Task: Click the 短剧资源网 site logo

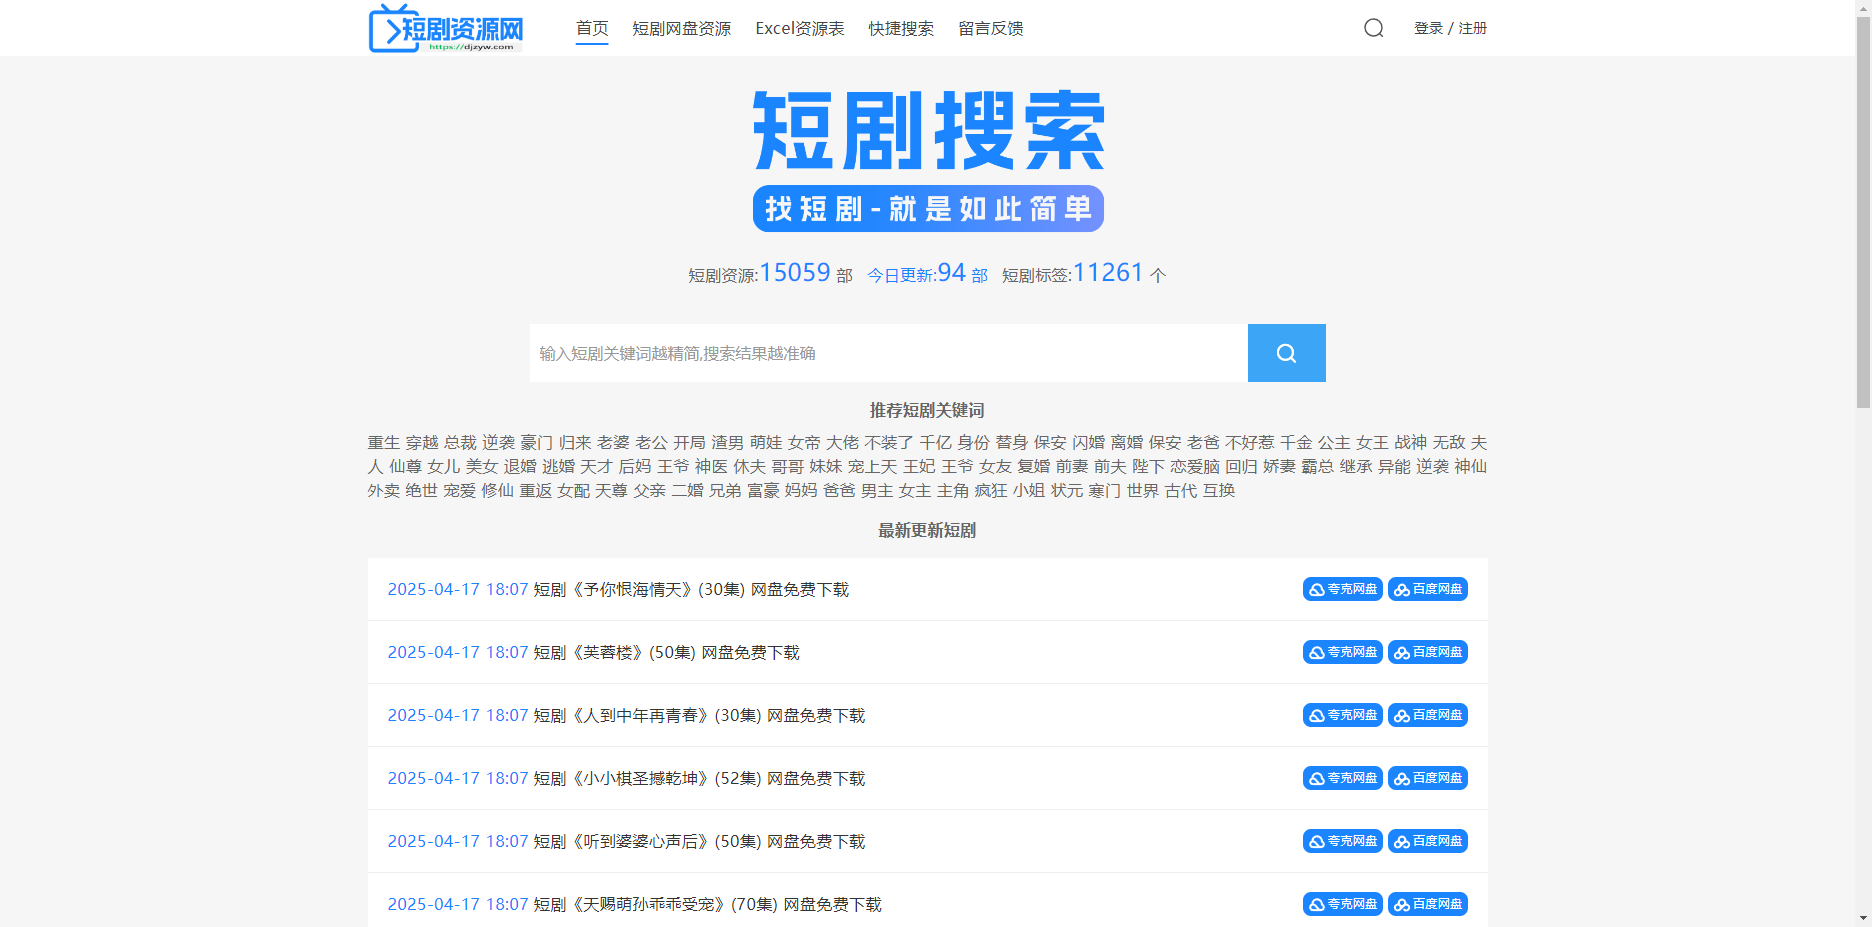Action: [x=446, y=28]
